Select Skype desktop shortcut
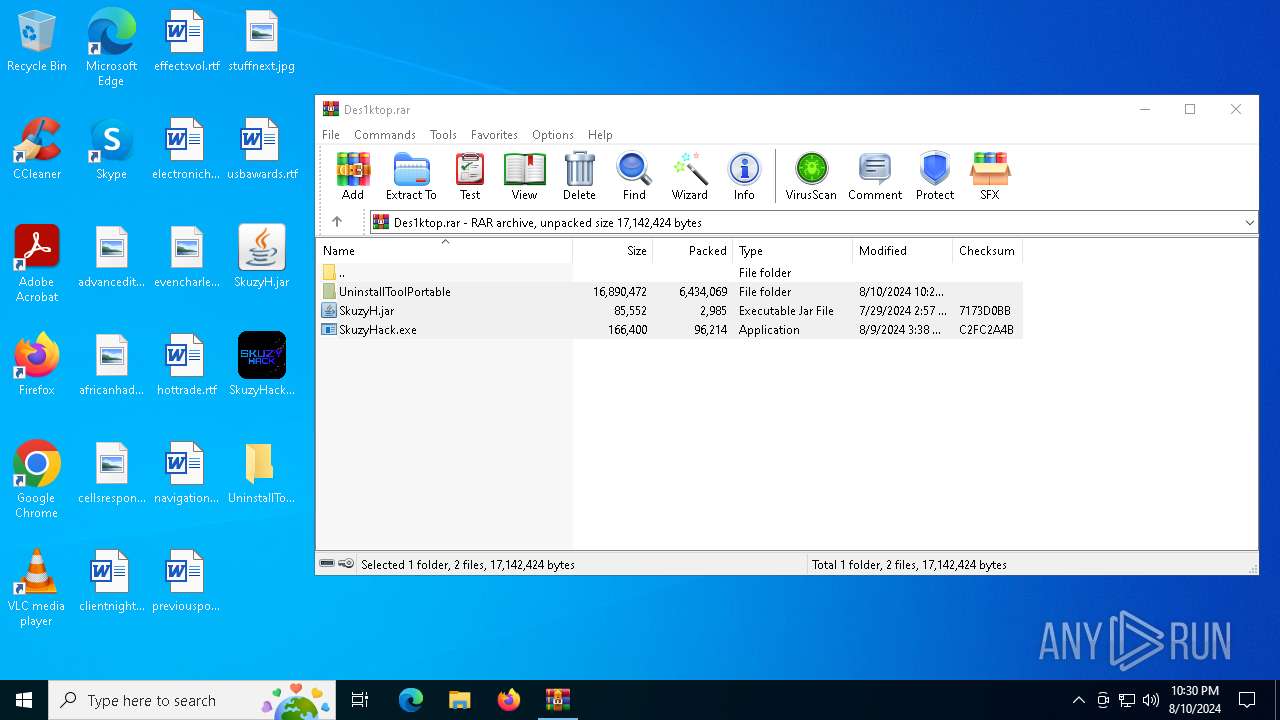 point(111,149)
